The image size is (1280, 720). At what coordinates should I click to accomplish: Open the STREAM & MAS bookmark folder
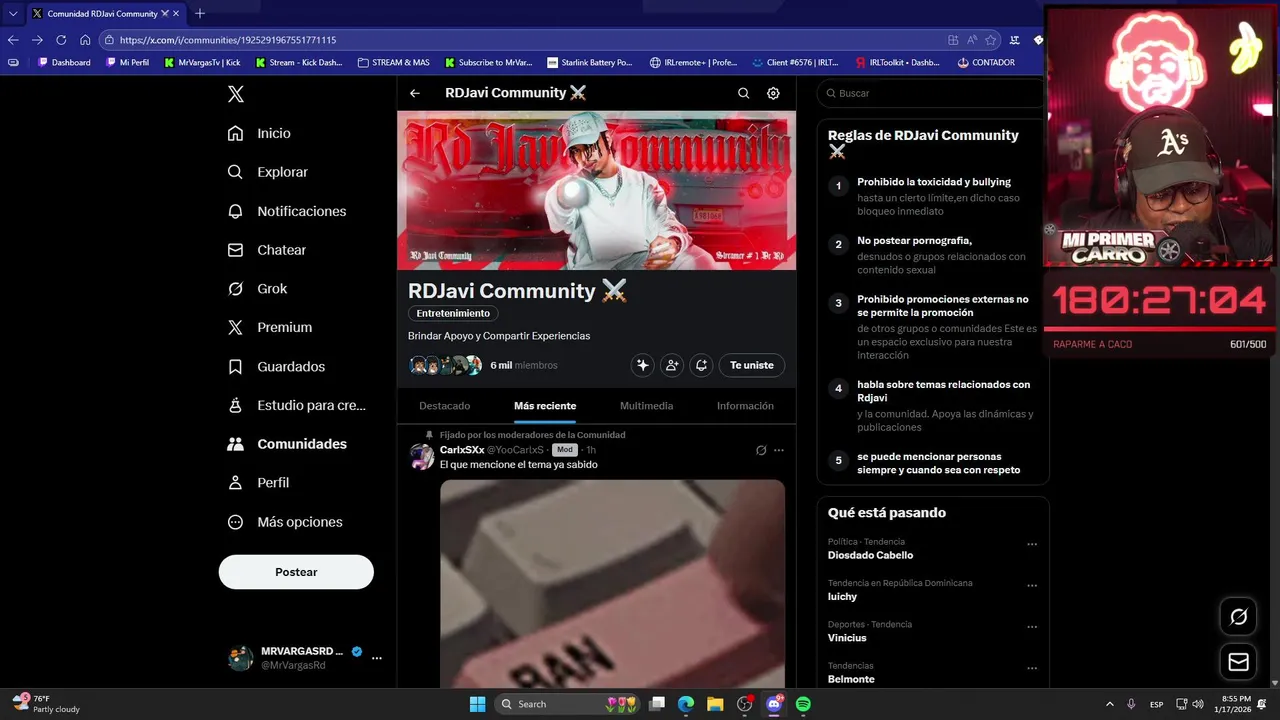[x=394, y=62]
